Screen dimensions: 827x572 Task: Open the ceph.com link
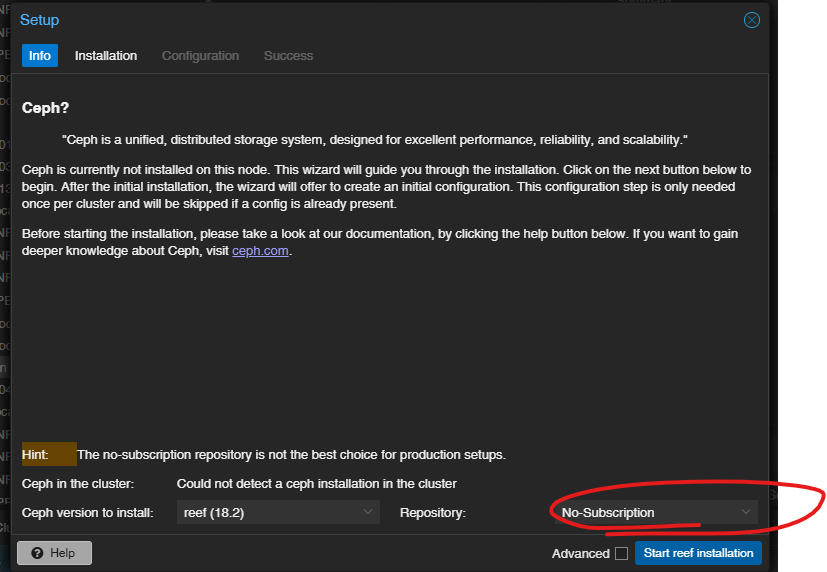pos(260,251)
